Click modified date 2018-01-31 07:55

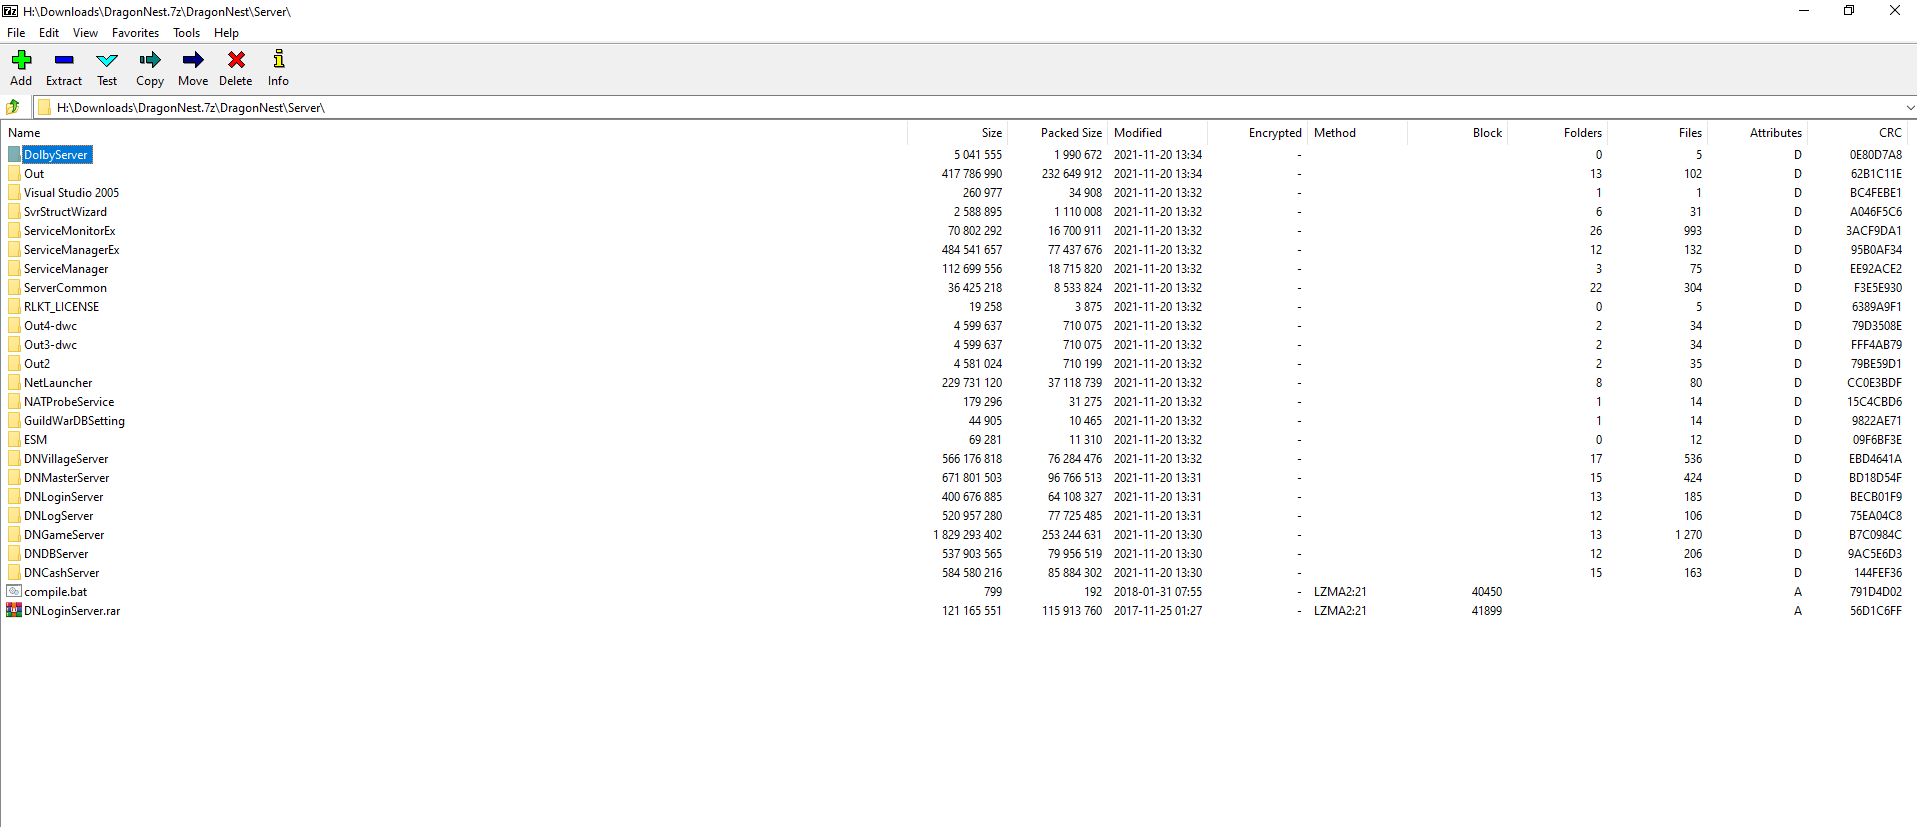click(1158, 591)
